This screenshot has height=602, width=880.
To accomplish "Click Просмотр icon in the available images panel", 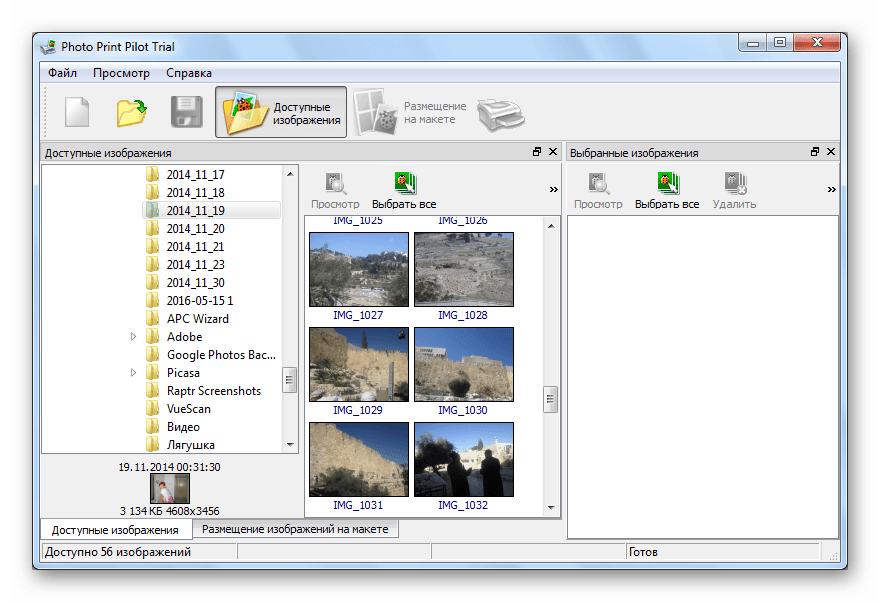I will pyautogui.click(x=335, y=191).
